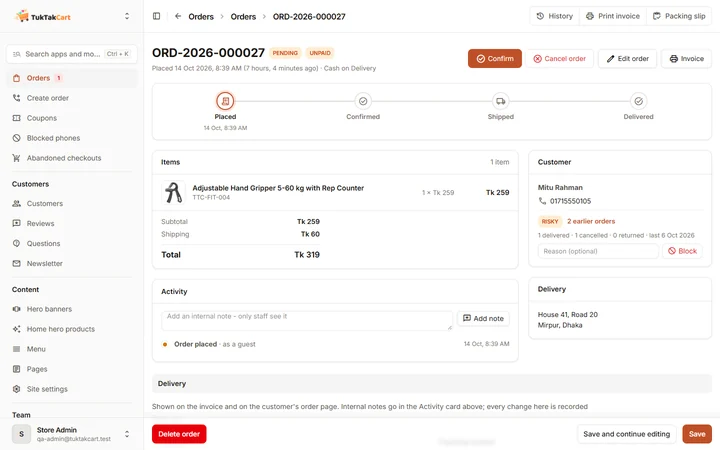720x450 pixels.
Task: Click the Abandoned checkouts cart icon
Action: (x=17, y=158)
